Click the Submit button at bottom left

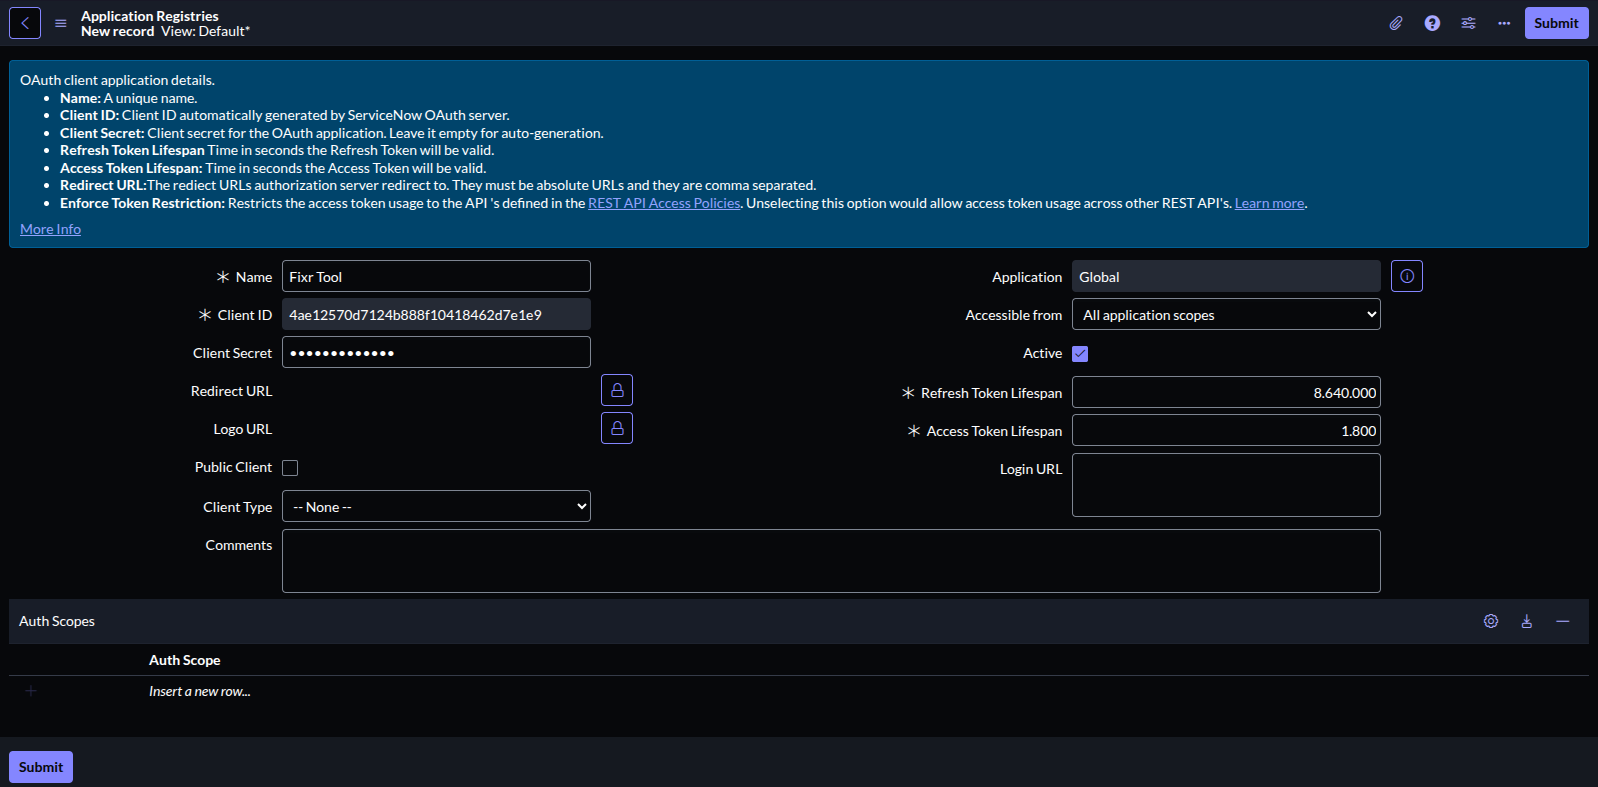click(x=41, y=767)
